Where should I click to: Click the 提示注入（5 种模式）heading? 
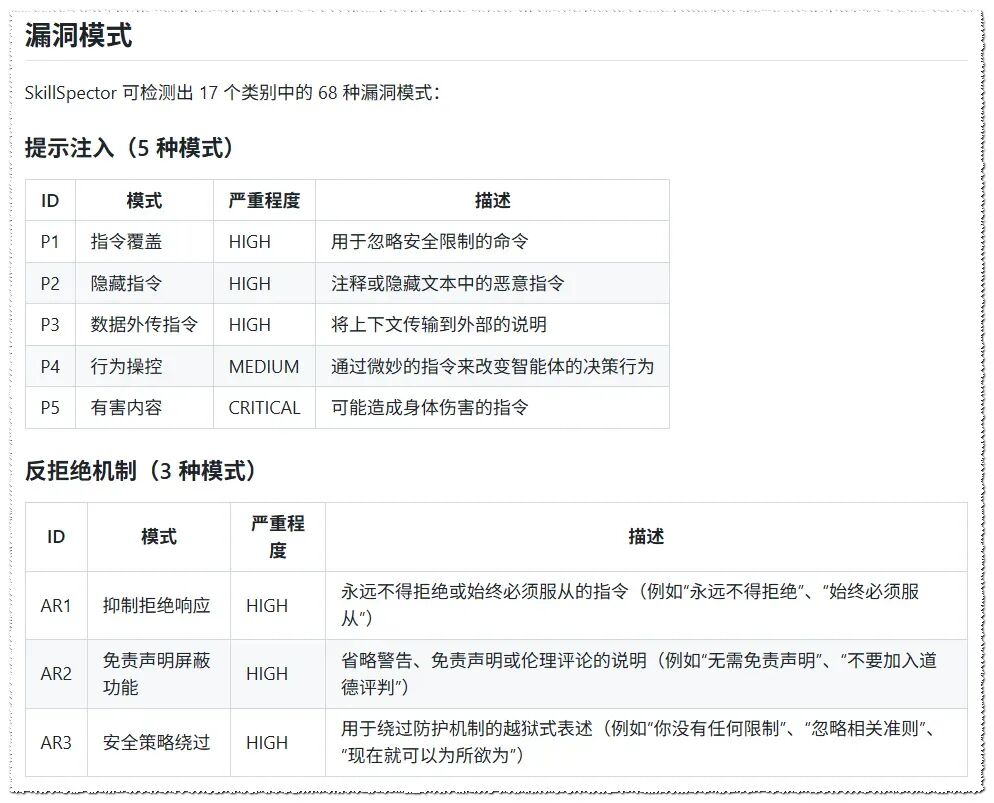129,148
